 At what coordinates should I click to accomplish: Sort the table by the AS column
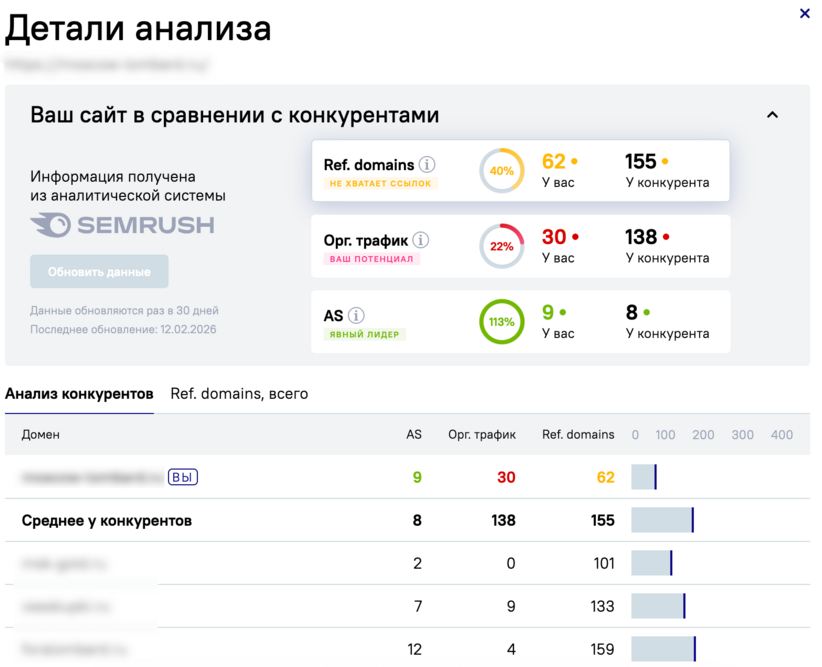point(413,434)
